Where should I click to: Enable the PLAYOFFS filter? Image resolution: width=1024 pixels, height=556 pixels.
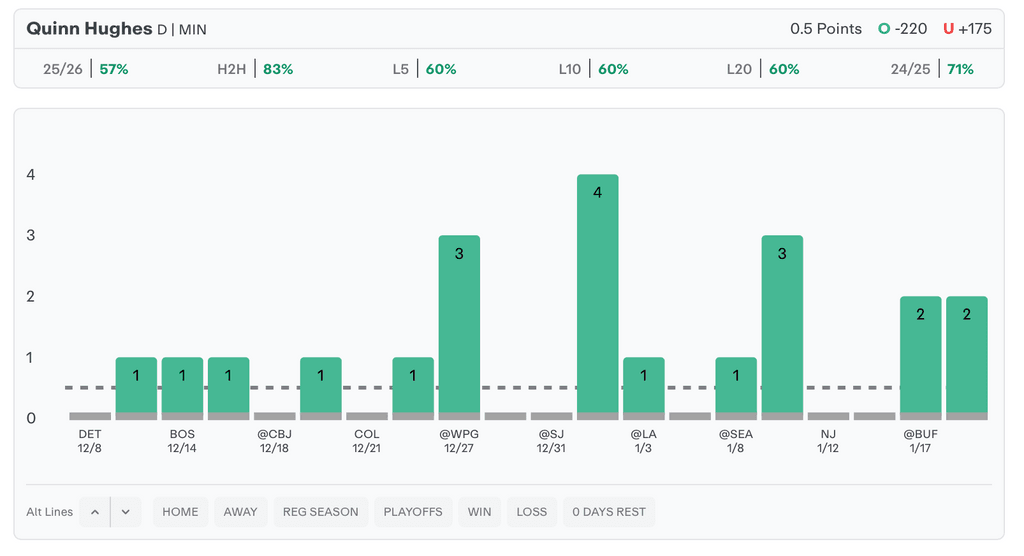pyautogui.click(x=413, y=512)
